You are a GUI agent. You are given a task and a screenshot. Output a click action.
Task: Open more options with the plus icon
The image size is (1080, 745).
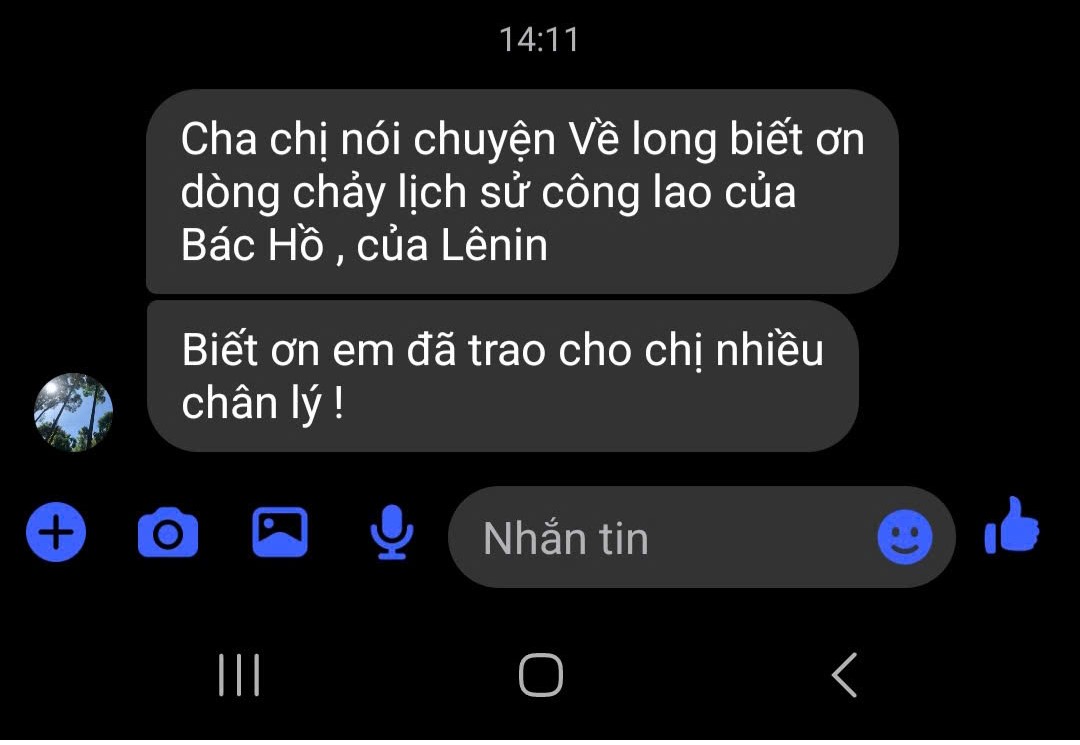[56, 533]
